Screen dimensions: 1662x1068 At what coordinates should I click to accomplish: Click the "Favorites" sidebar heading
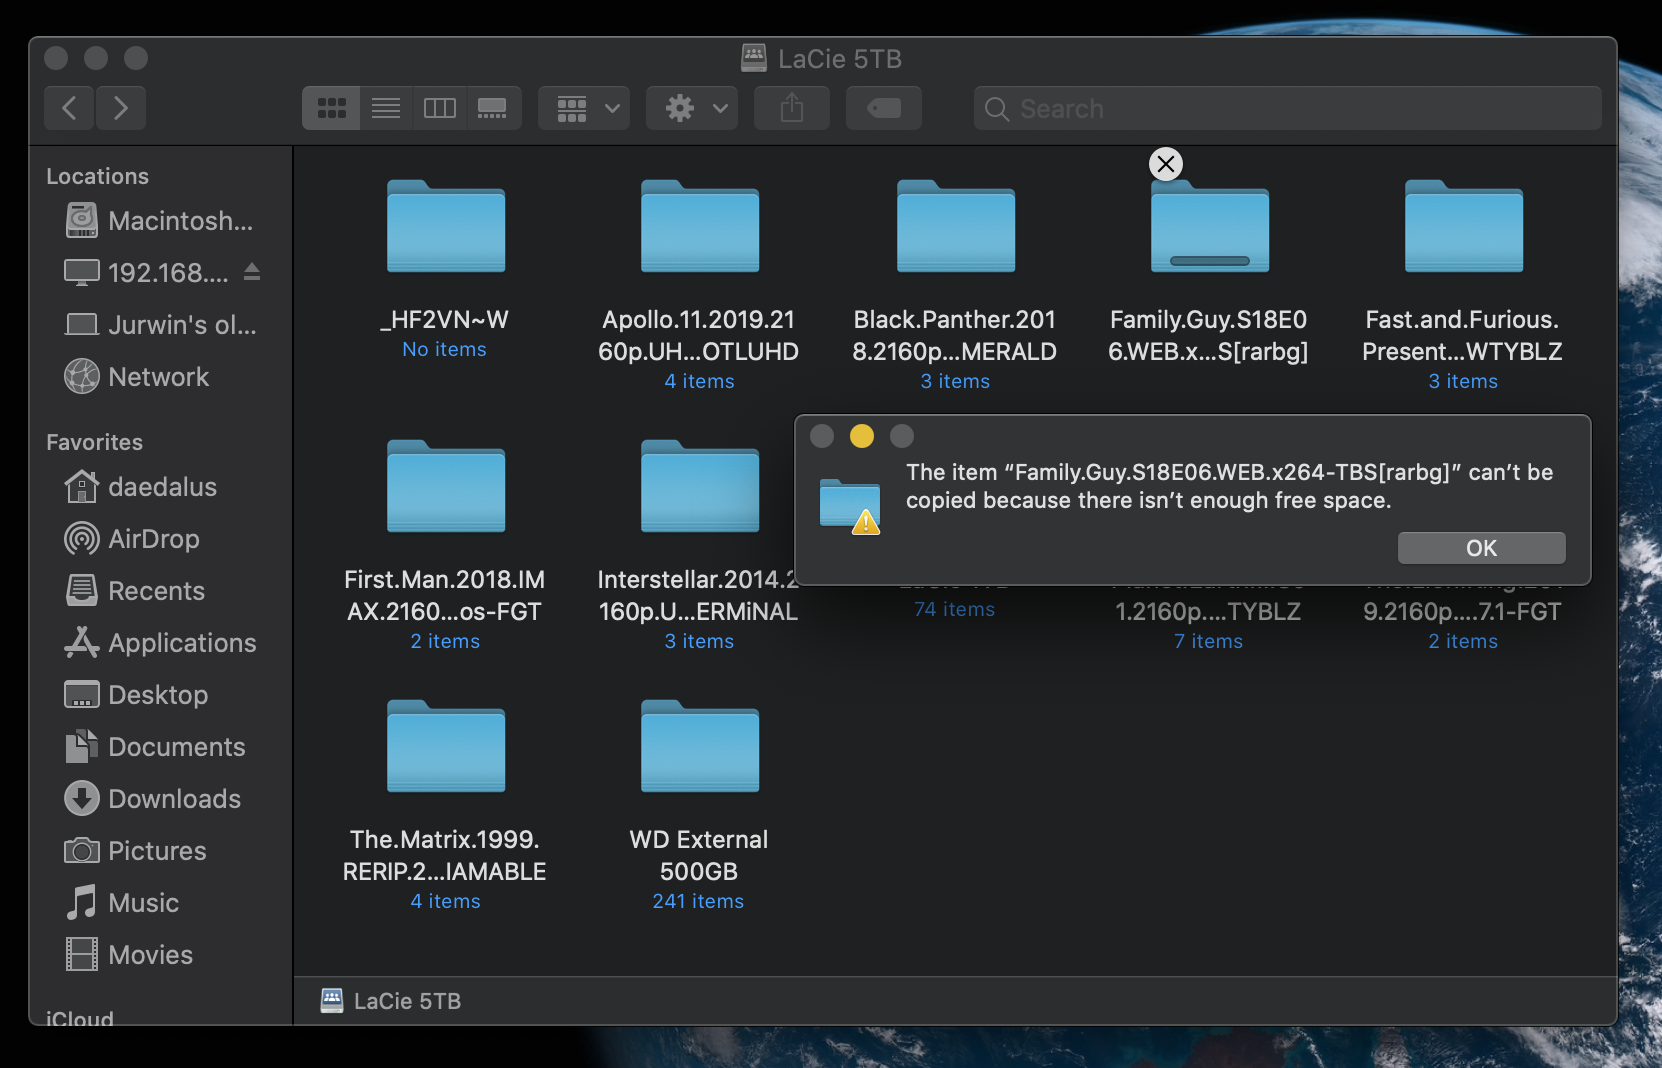(95, 442)
